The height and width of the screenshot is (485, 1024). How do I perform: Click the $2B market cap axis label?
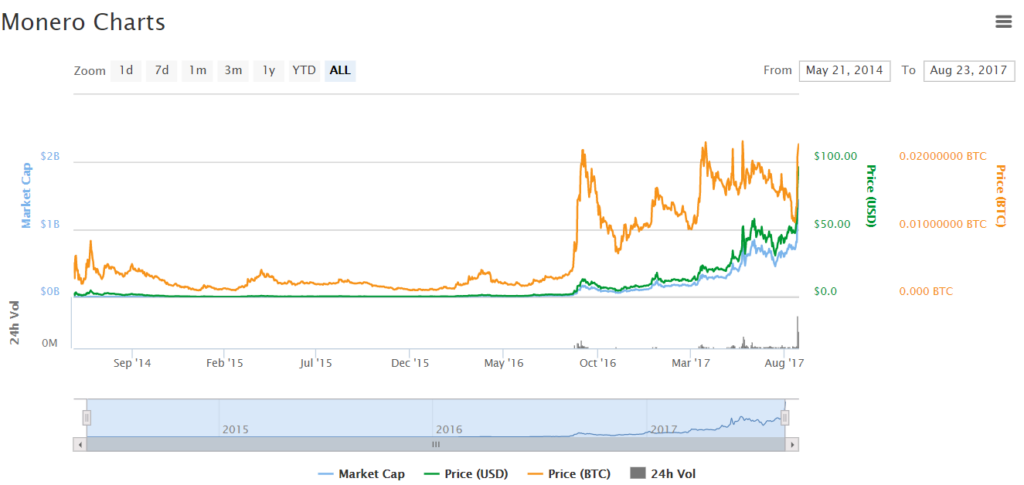(x=50, y=156)
